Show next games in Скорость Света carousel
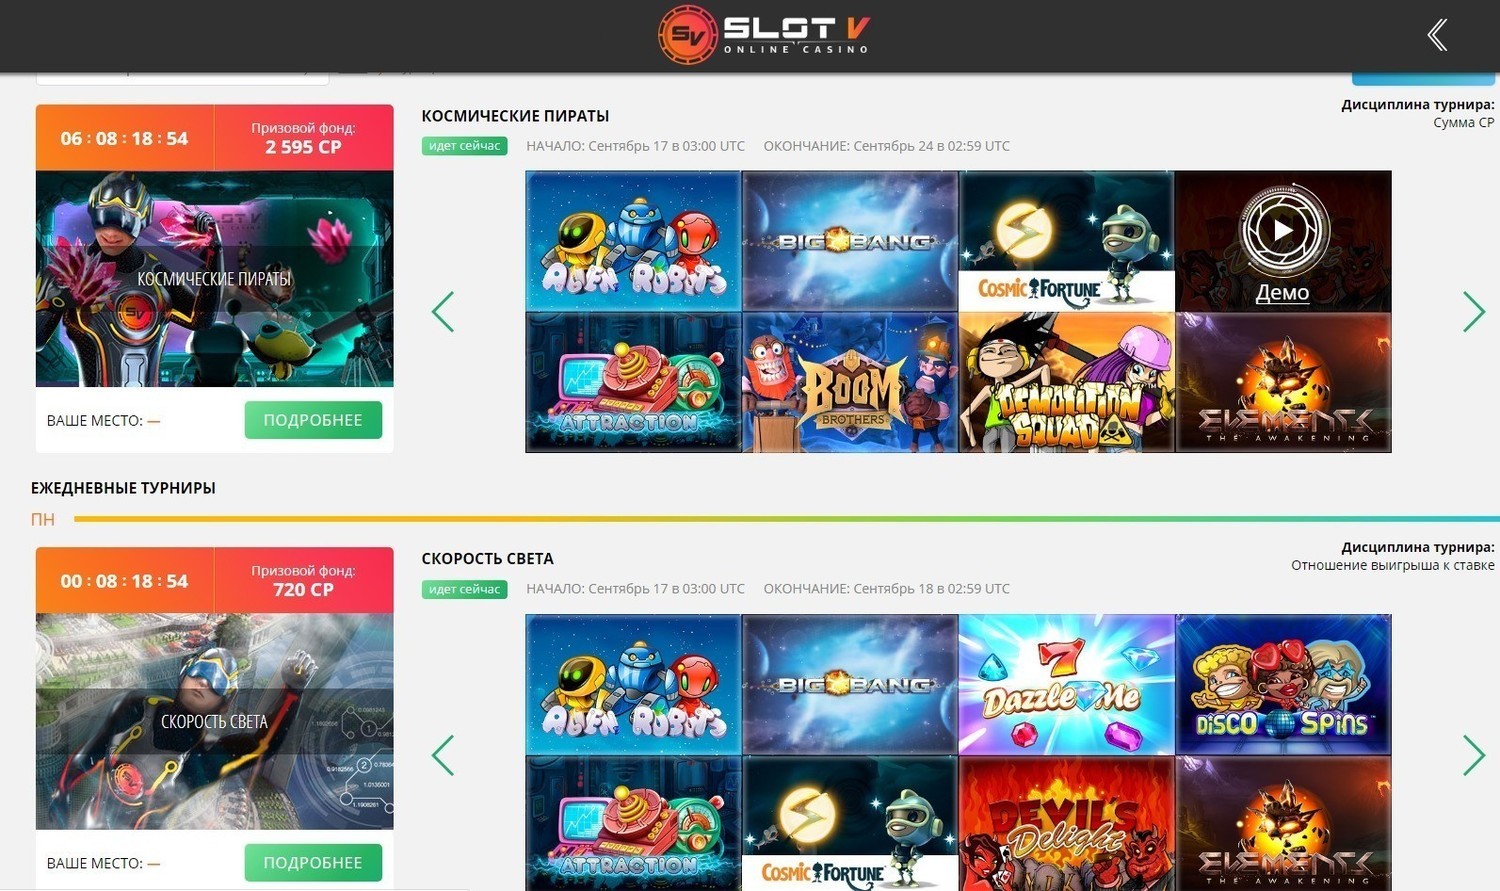Viewport: 1500px width, 891px height. (x=1473, y=755)
